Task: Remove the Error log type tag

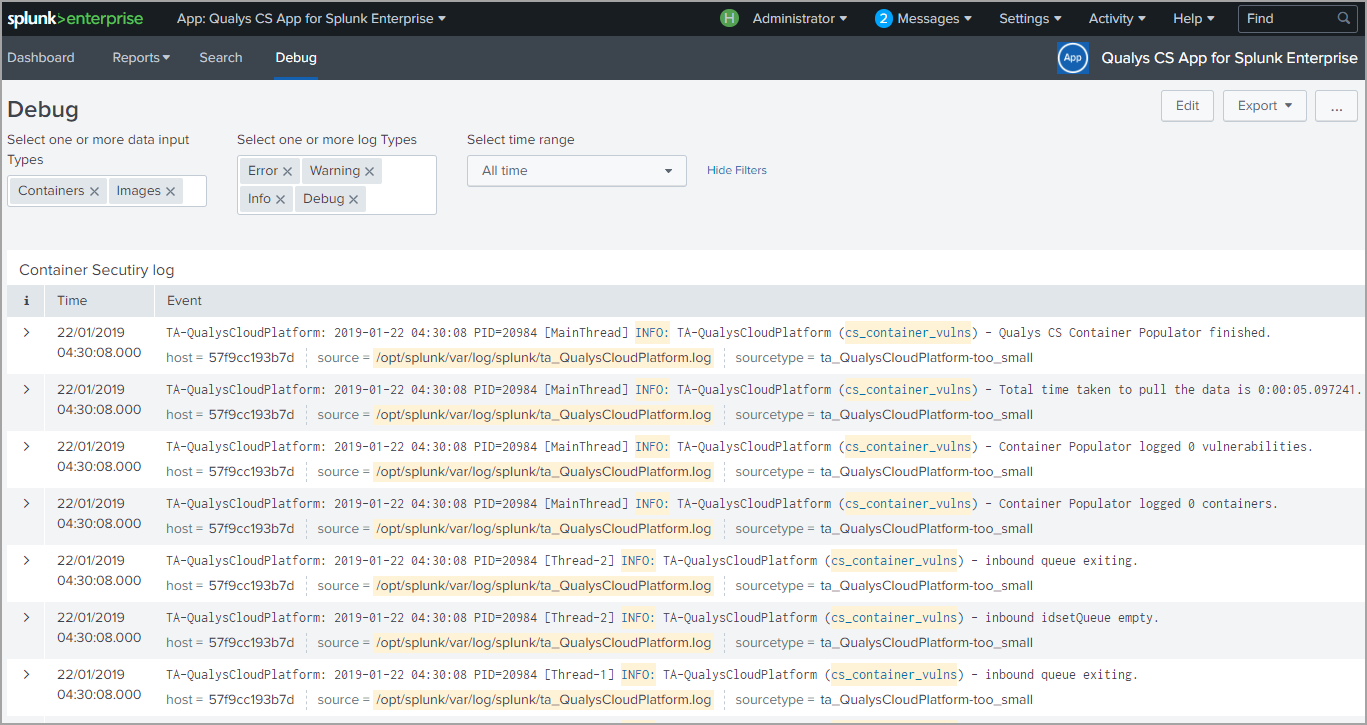Action: pyautogui.click(x=287, y=171)
